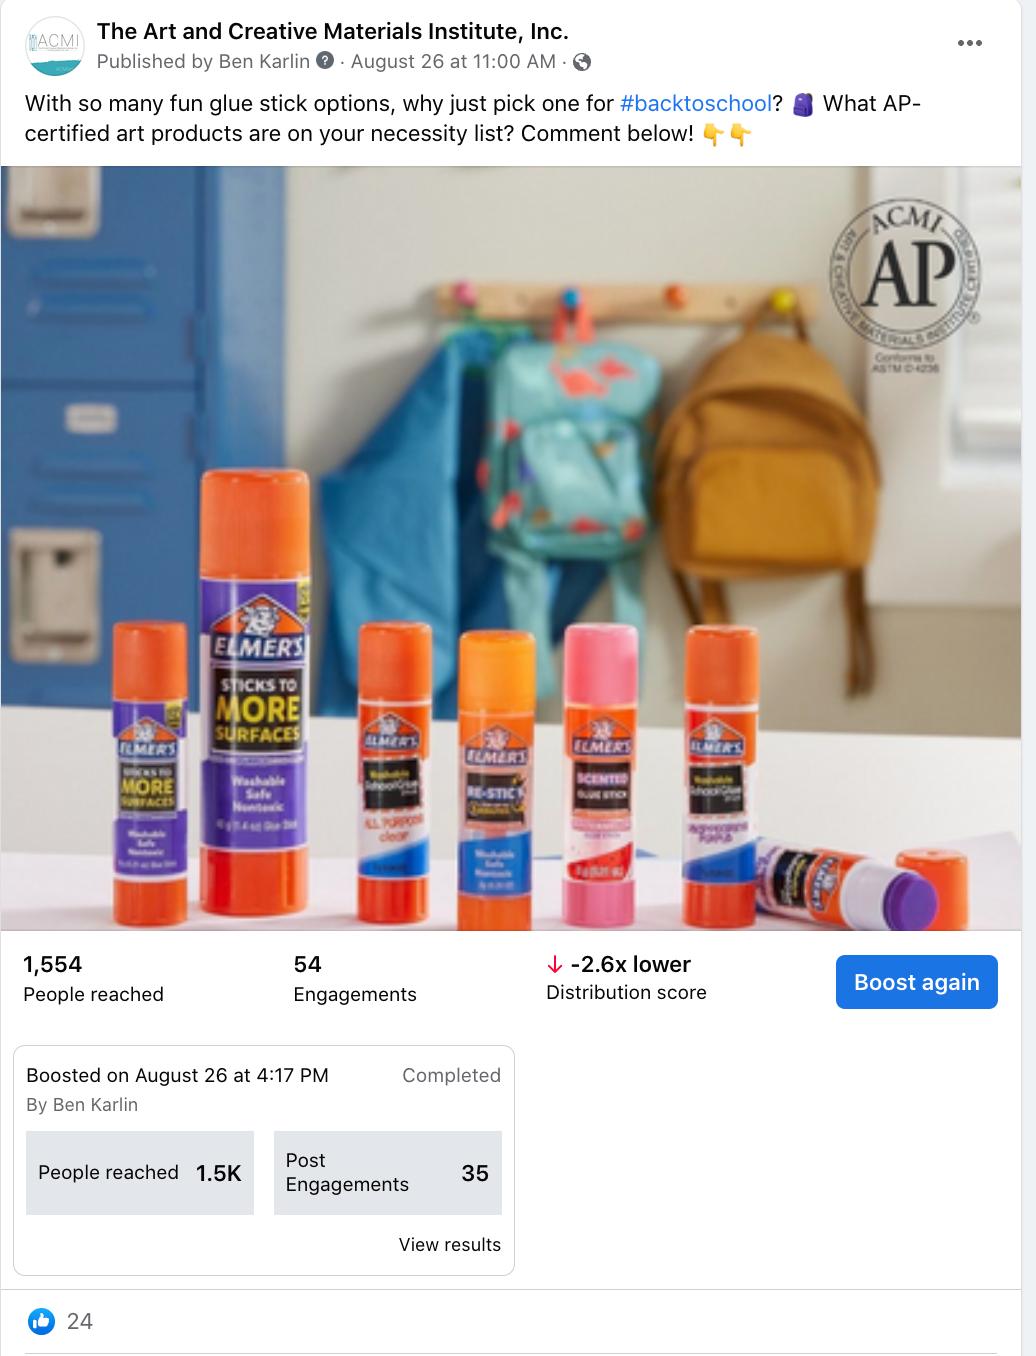Click the boosted People reached 1.5K box
Screen dimensions: 1036x1356
(x=140, y=1173)
